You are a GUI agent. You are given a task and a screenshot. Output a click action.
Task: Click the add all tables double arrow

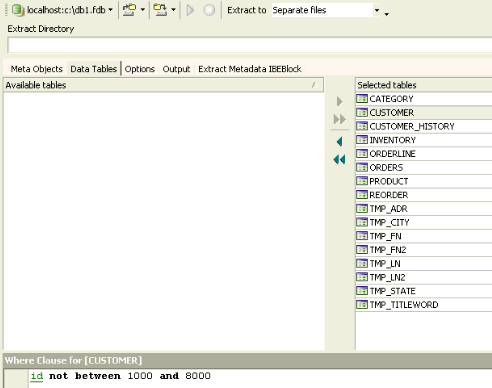340,119
